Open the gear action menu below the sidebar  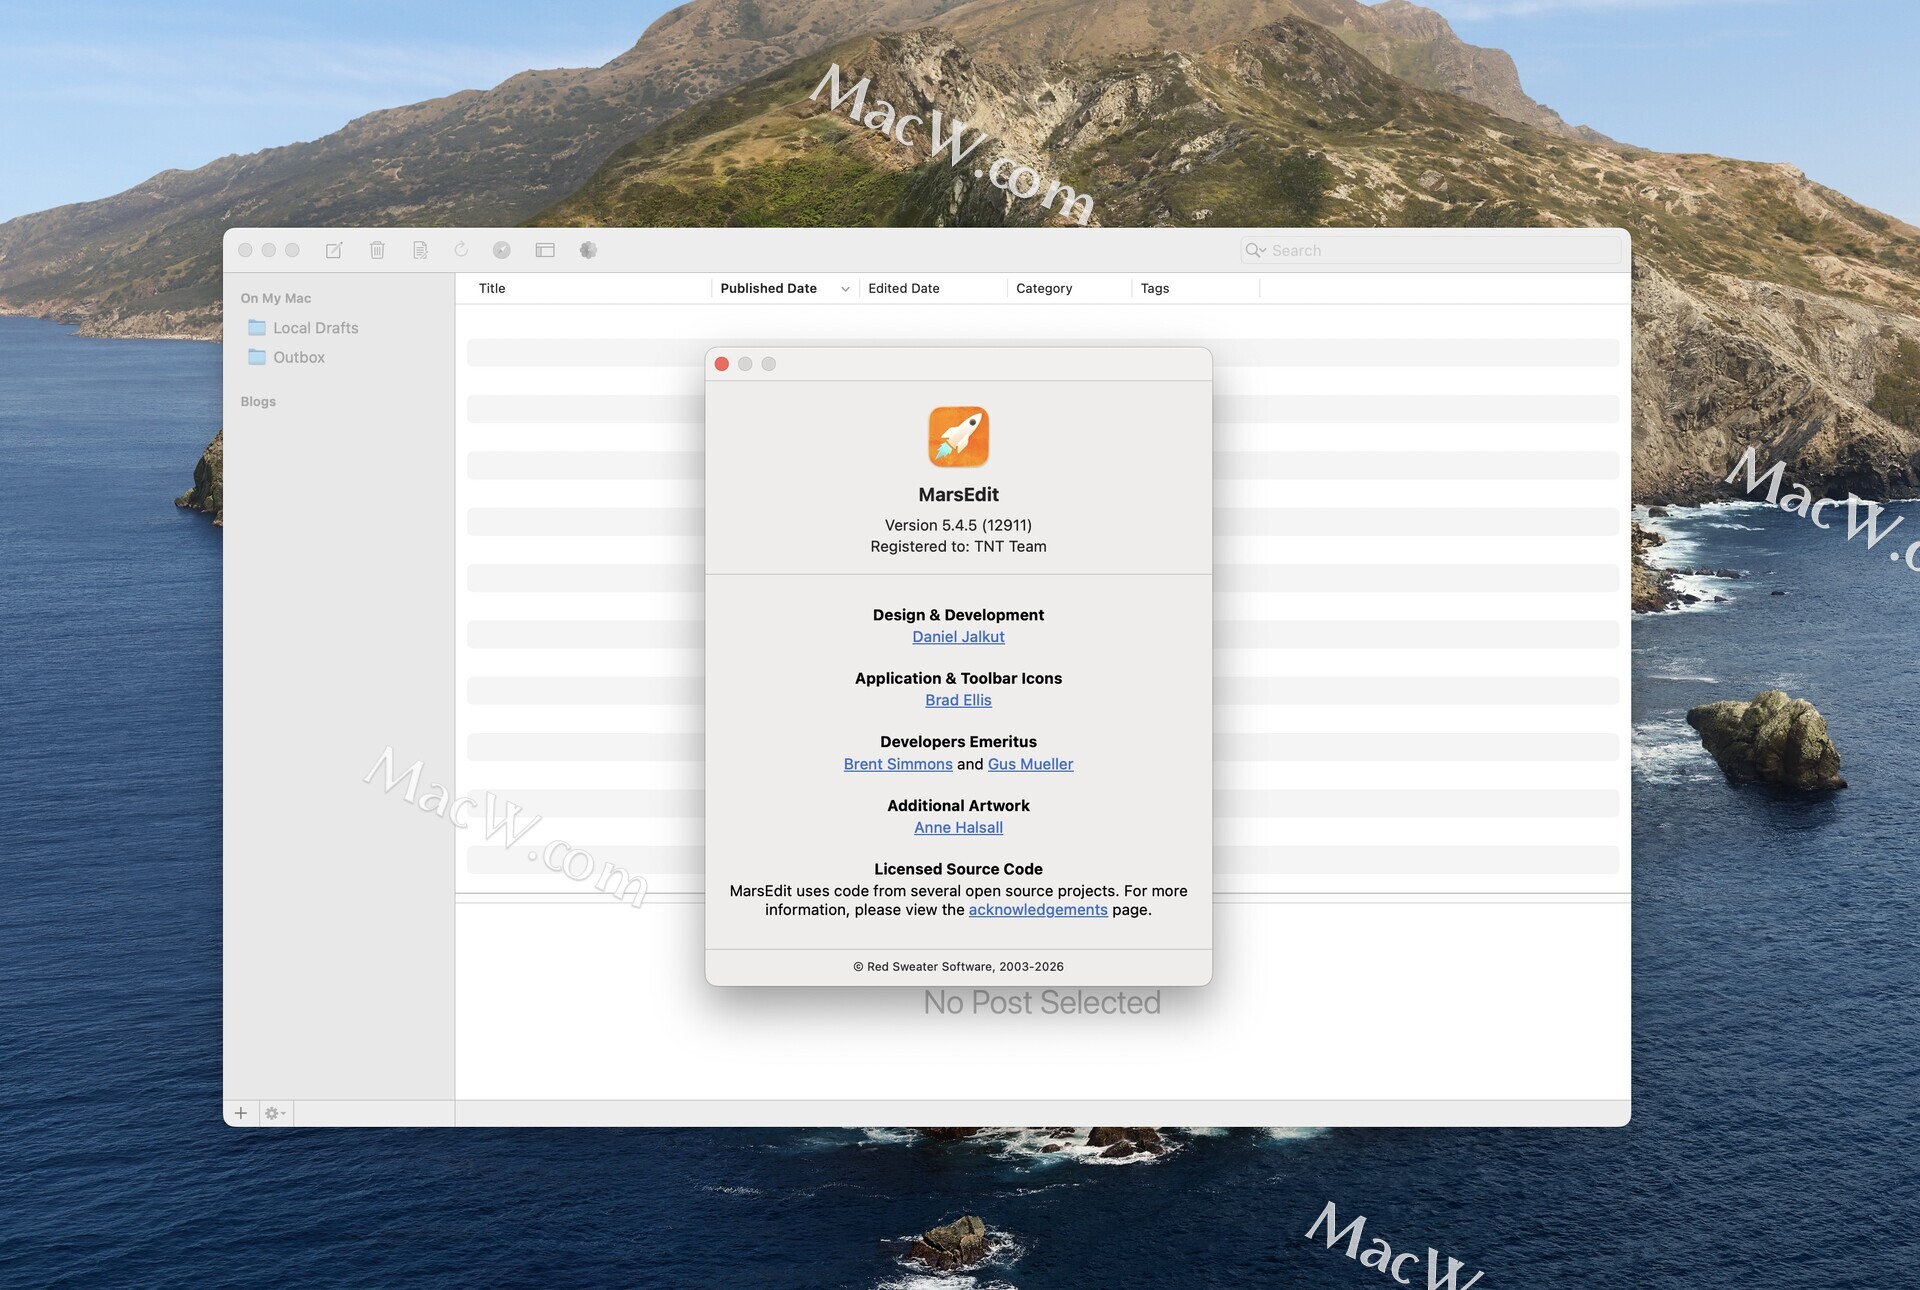[275, 1113]
